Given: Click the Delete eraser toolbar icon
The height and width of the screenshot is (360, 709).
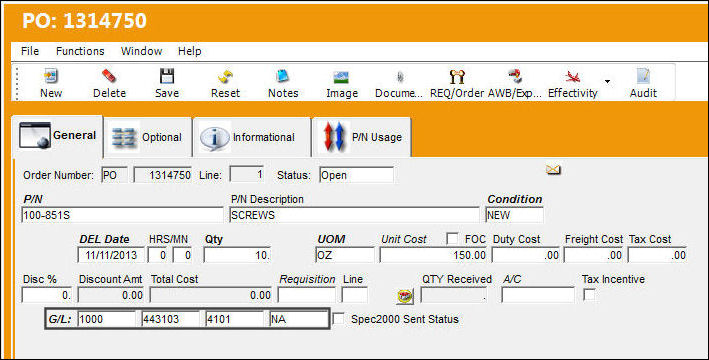Looking at the screenshot, I should (109, 76).
